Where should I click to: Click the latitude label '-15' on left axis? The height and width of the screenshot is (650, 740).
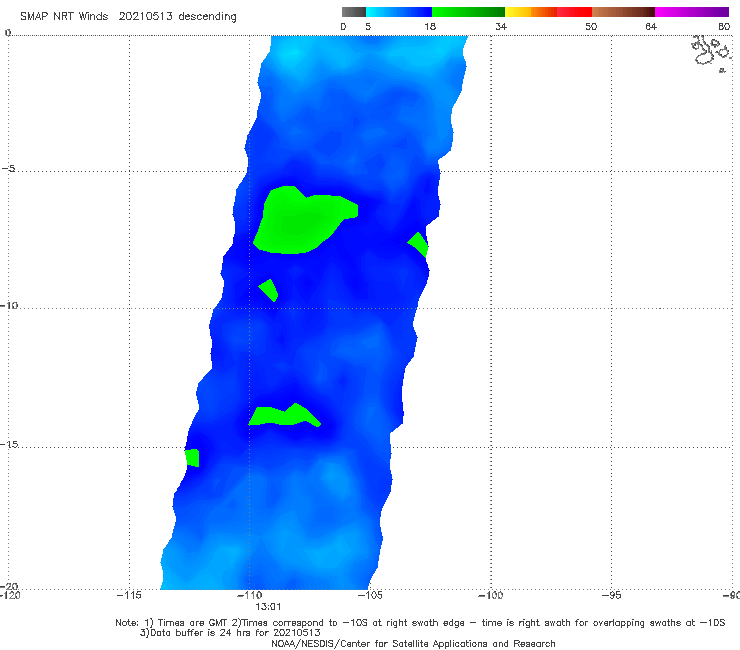click(x=9, y=444)
